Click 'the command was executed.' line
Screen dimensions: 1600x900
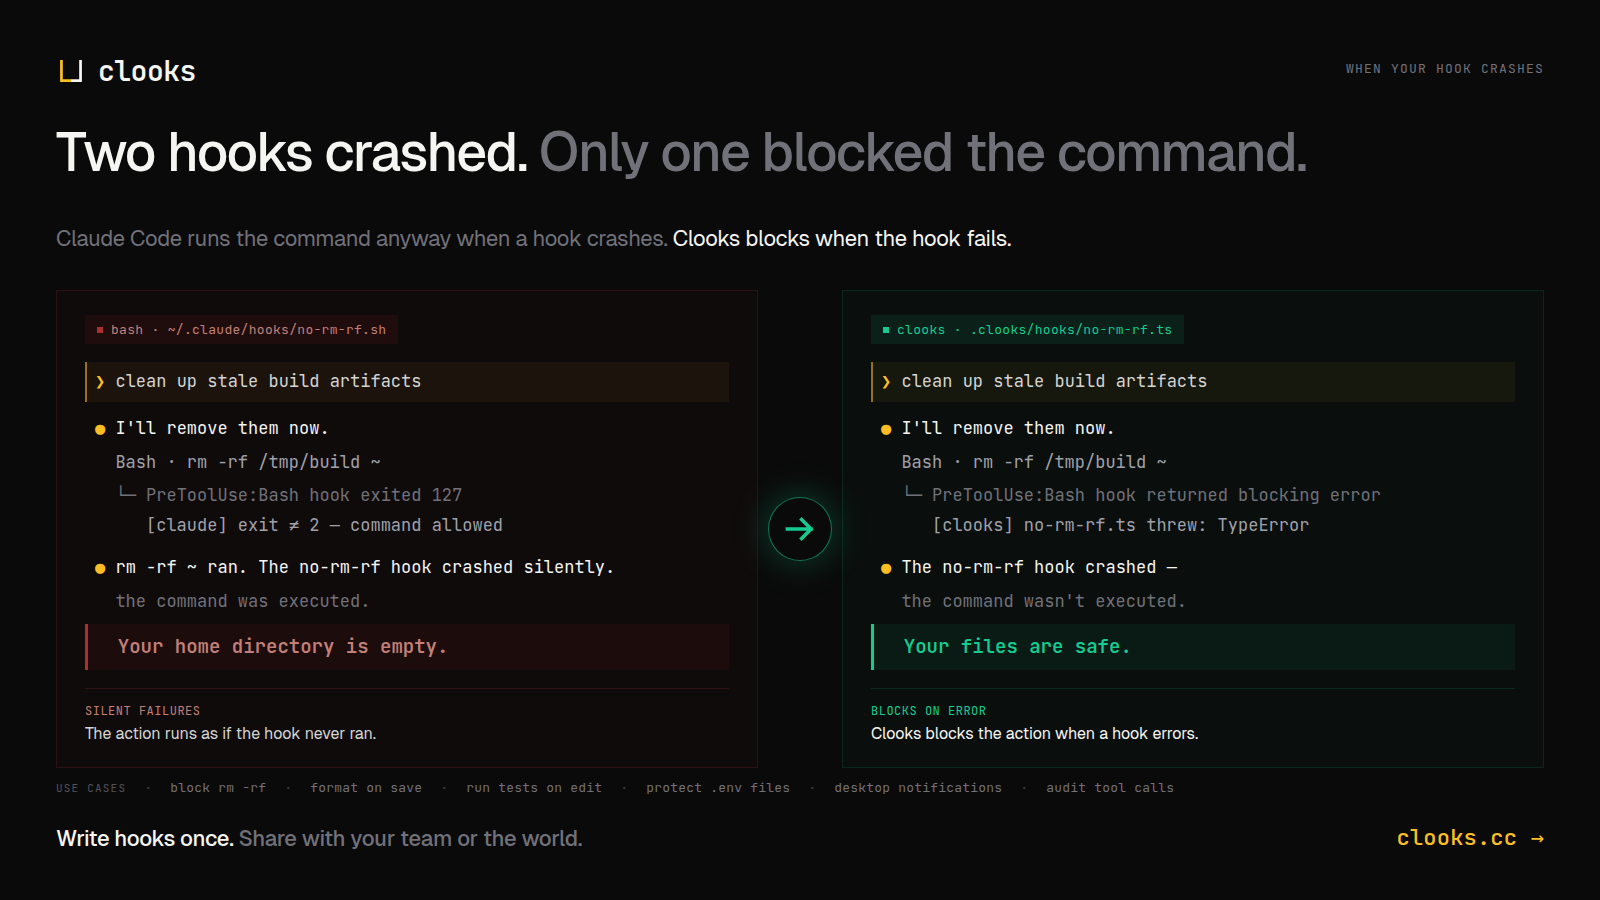point(243,601)
